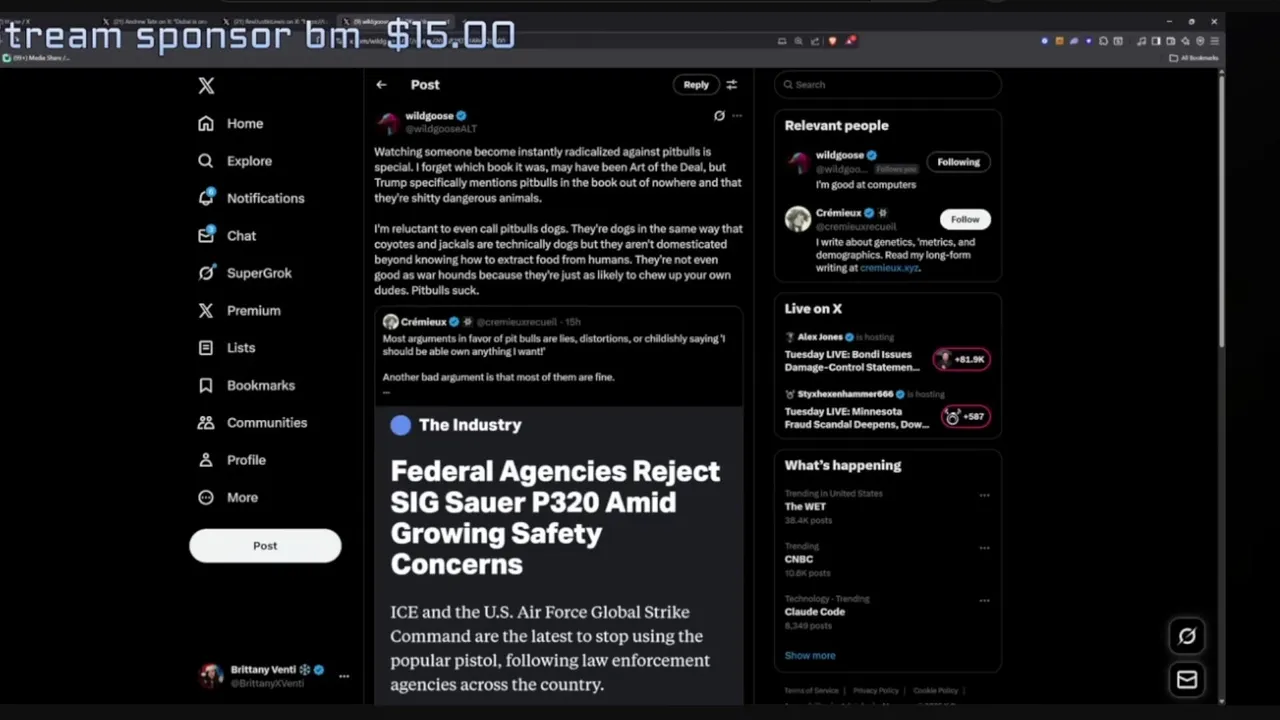Viewport: 1280px width, 720px height.
Task: Open Chat messages in the sidebar
Action: [x=227, y=236]
